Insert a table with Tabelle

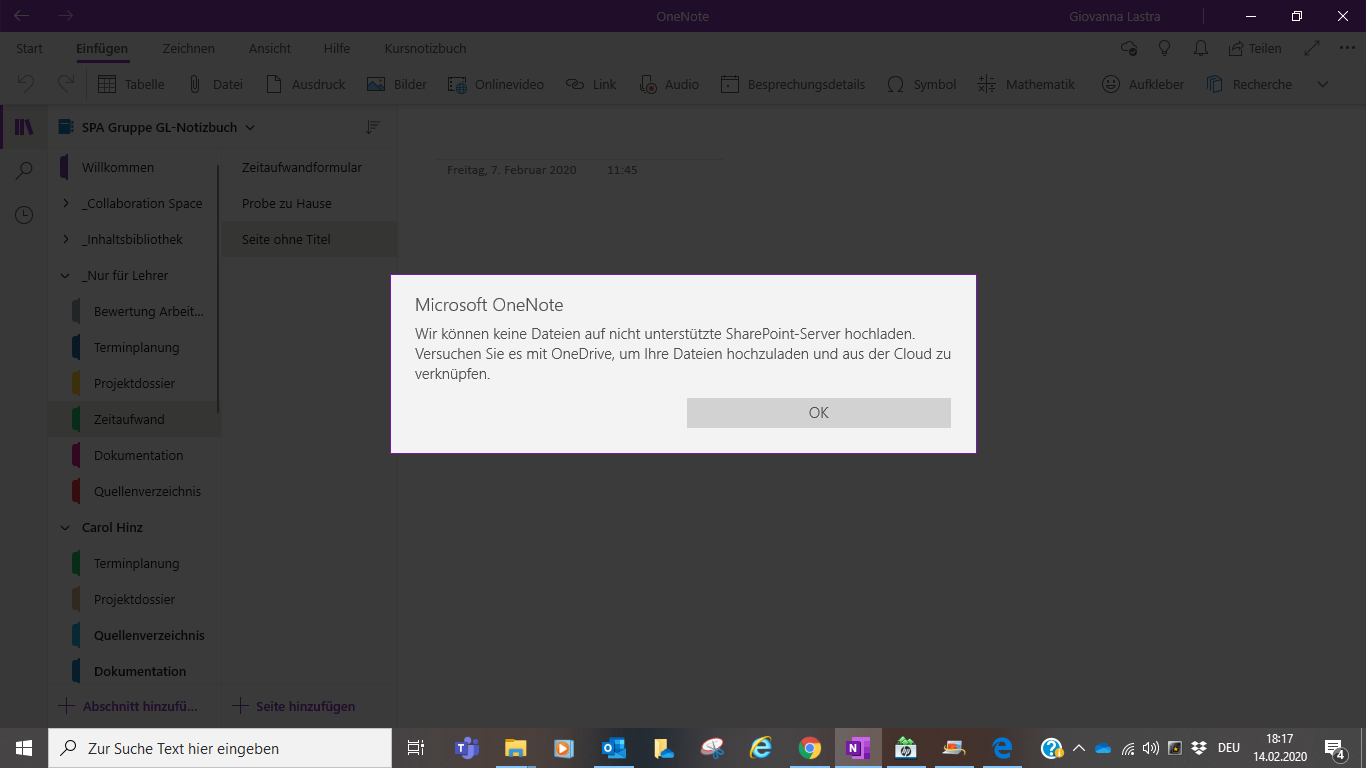(x=131, y=85)
